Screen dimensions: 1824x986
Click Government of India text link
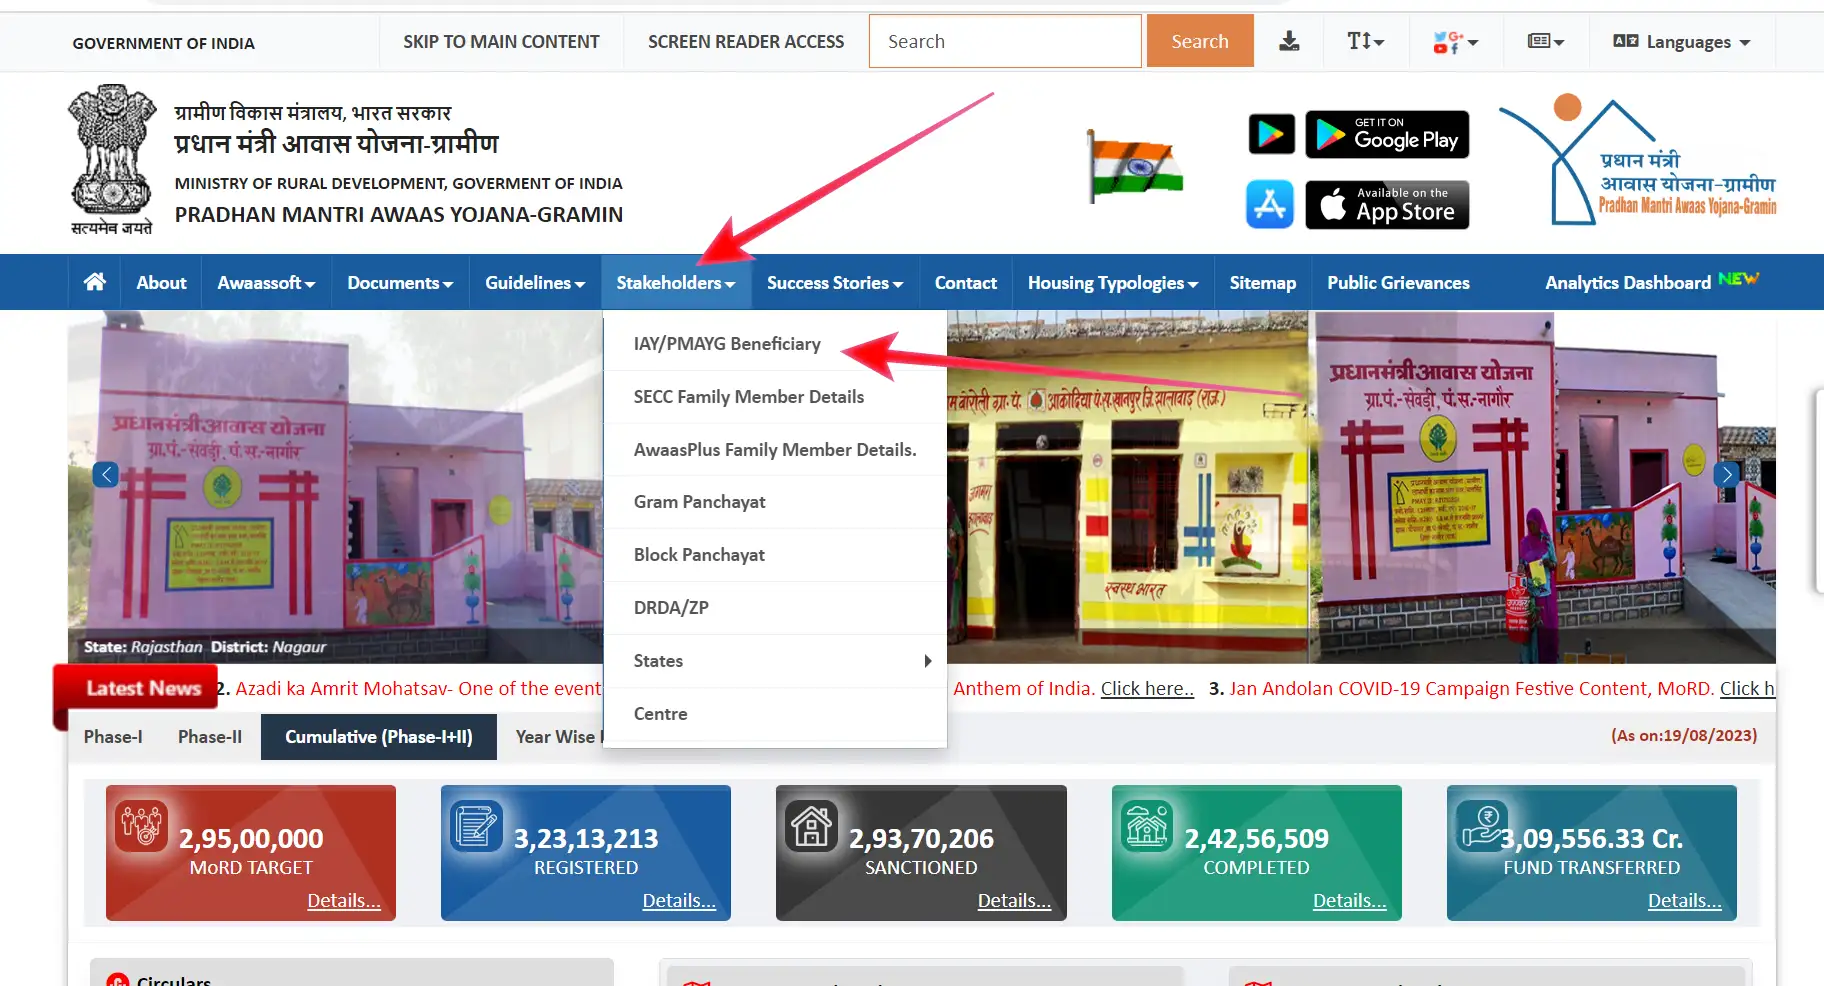click(163, 43)
